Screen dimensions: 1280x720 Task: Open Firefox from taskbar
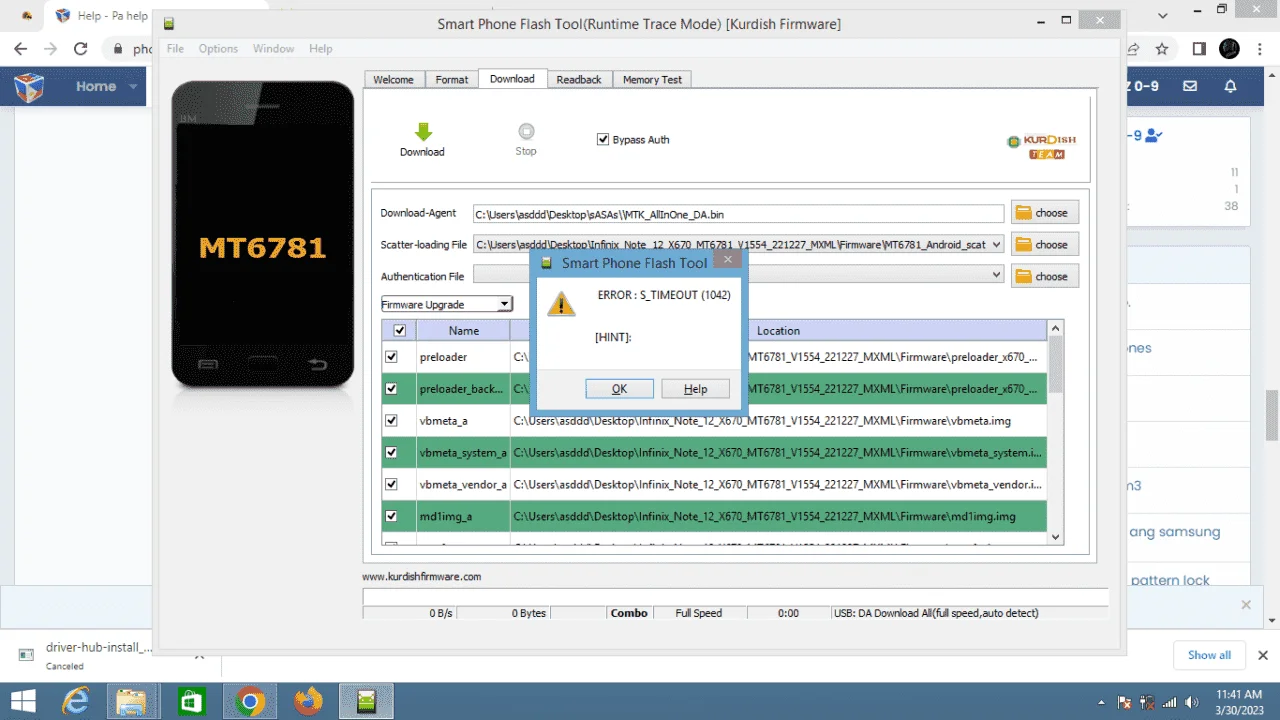[309, 701]
